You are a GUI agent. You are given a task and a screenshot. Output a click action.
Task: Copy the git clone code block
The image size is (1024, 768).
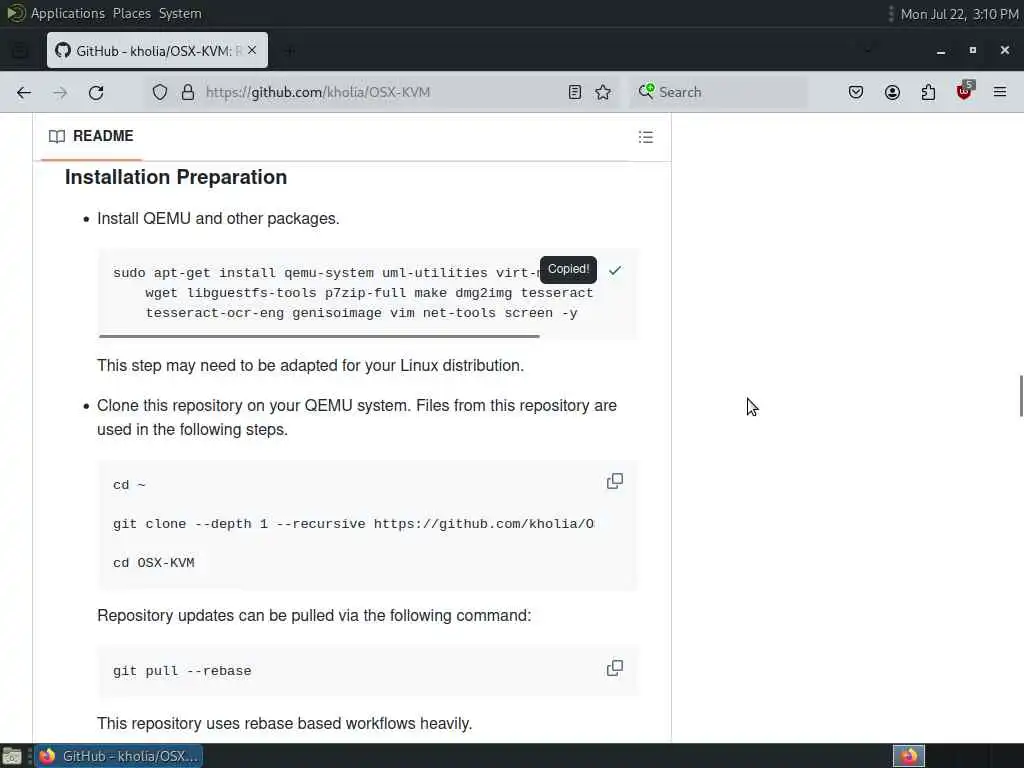pos(615,481)
